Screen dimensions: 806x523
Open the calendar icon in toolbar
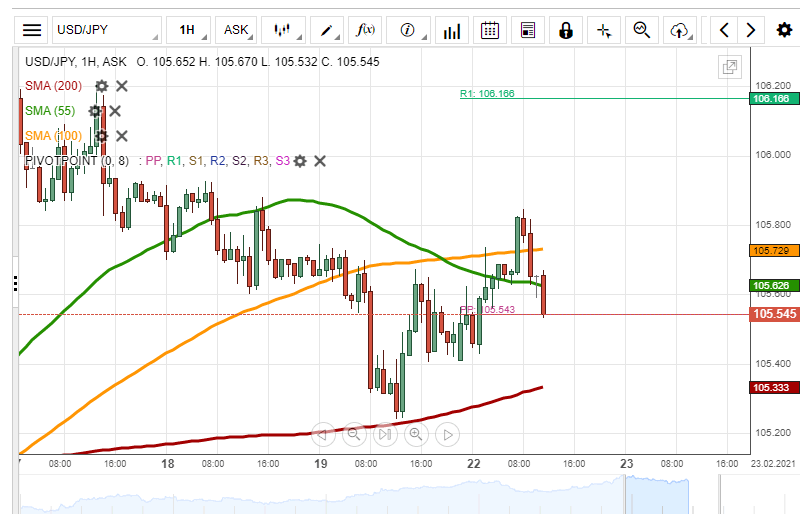coord(490,30)
